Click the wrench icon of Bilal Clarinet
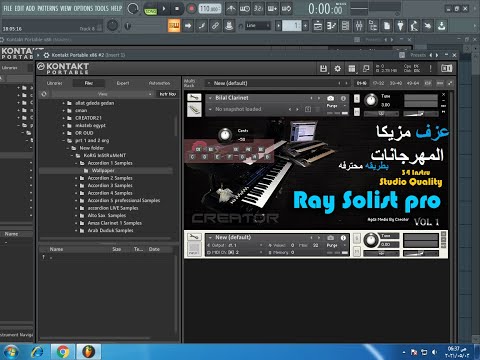 tap(194, 97)
